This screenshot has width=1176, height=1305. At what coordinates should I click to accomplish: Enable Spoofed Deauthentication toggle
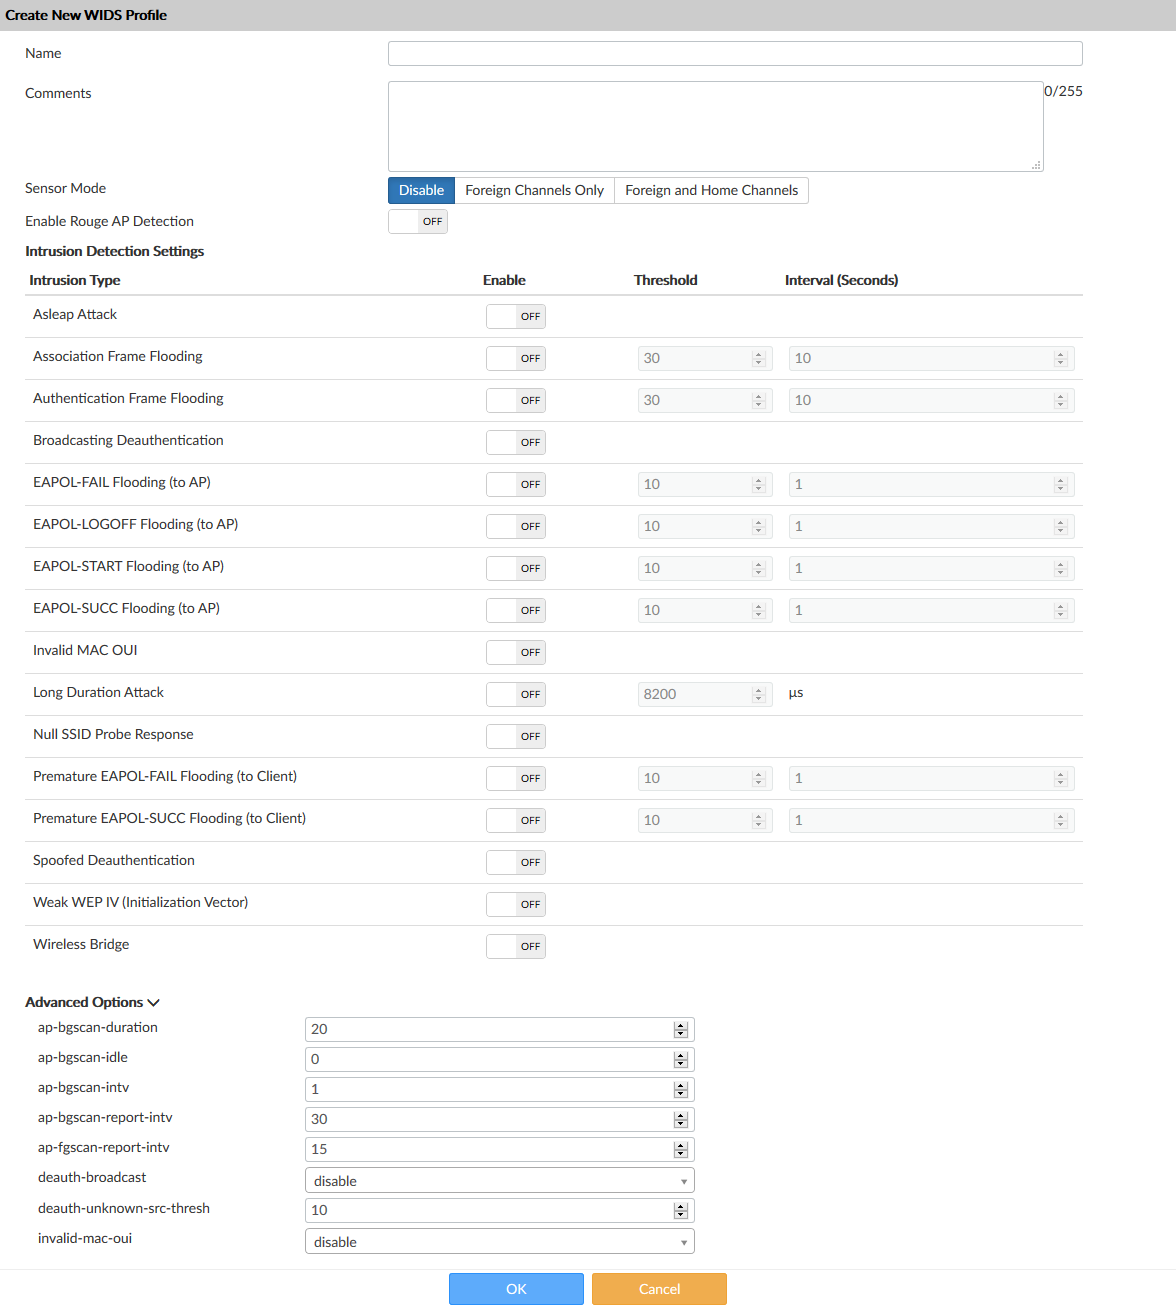[x=516, y=862]
